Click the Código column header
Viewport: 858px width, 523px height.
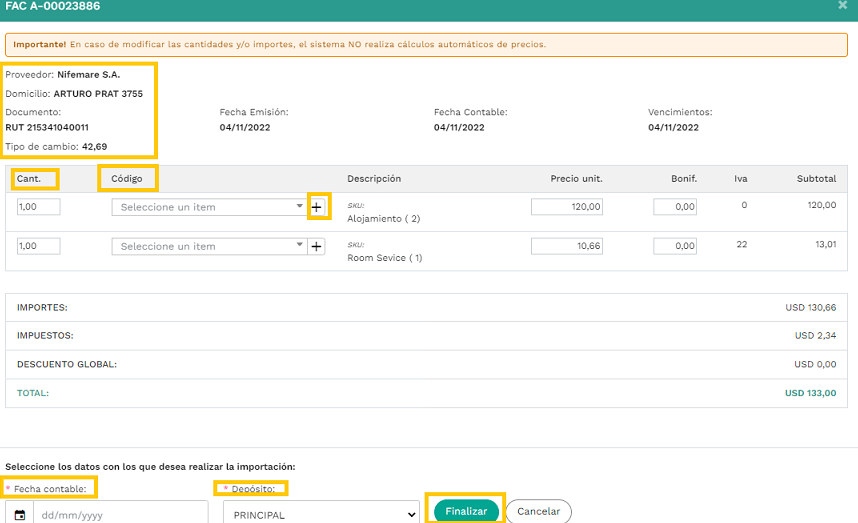[126, 178]
